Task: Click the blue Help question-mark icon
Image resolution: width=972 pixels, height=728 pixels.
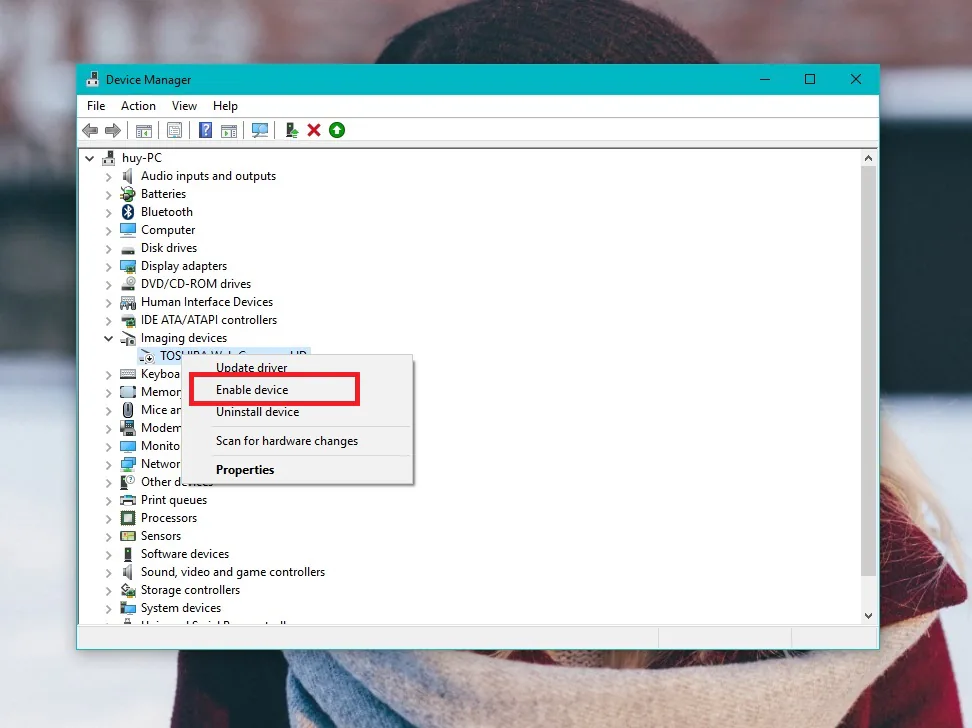Action: tap(205, 130)
